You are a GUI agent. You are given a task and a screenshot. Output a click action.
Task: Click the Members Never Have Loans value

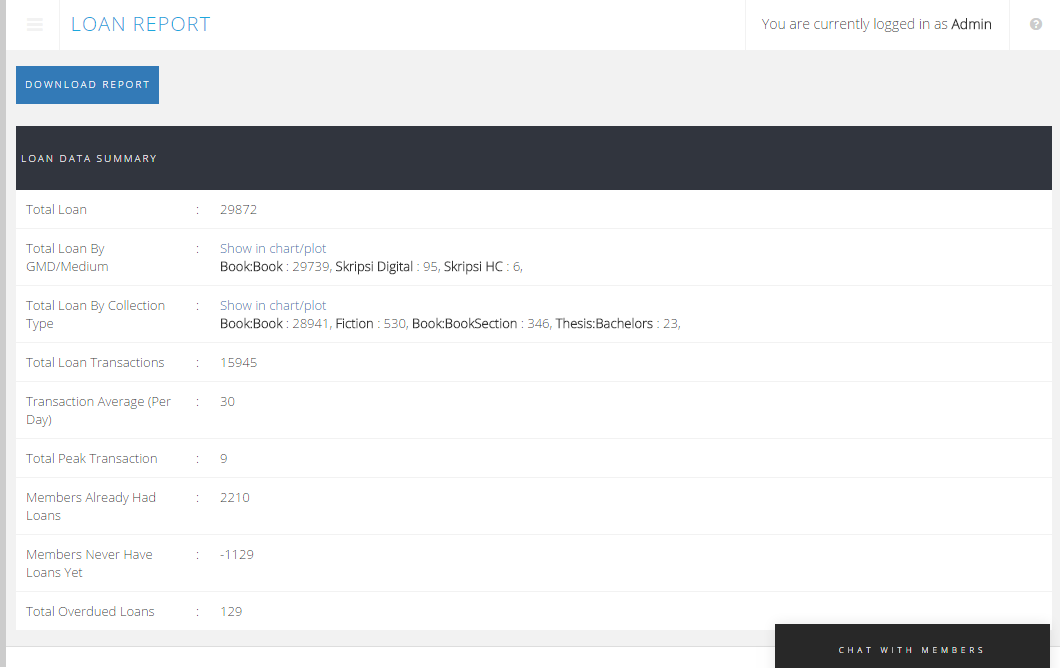[x=236, y=555]
